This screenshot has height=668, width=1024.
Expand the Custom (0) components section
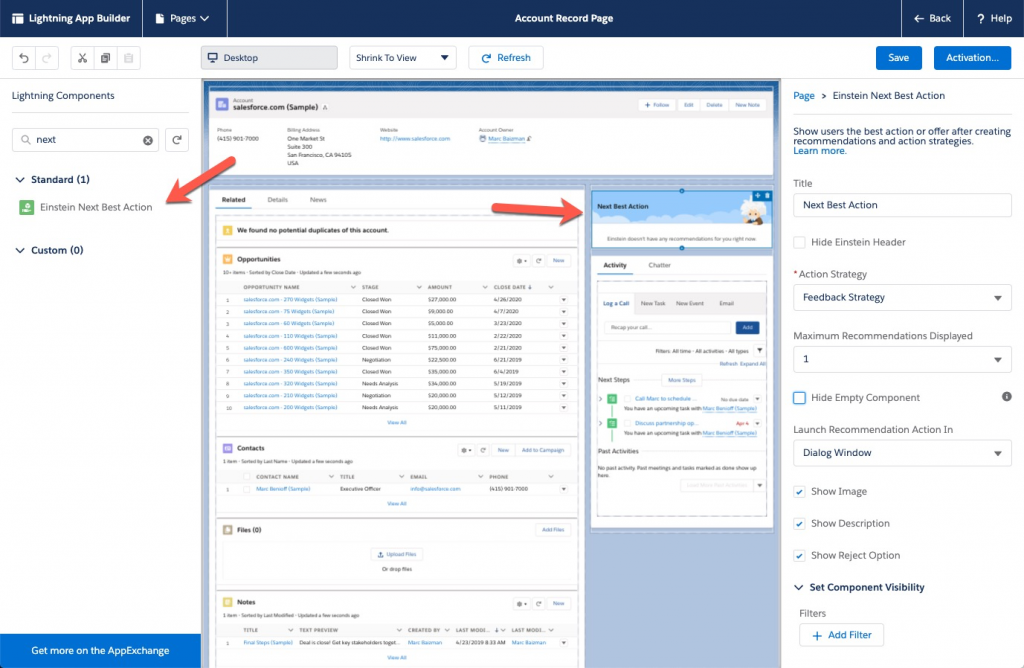point(20,250)
